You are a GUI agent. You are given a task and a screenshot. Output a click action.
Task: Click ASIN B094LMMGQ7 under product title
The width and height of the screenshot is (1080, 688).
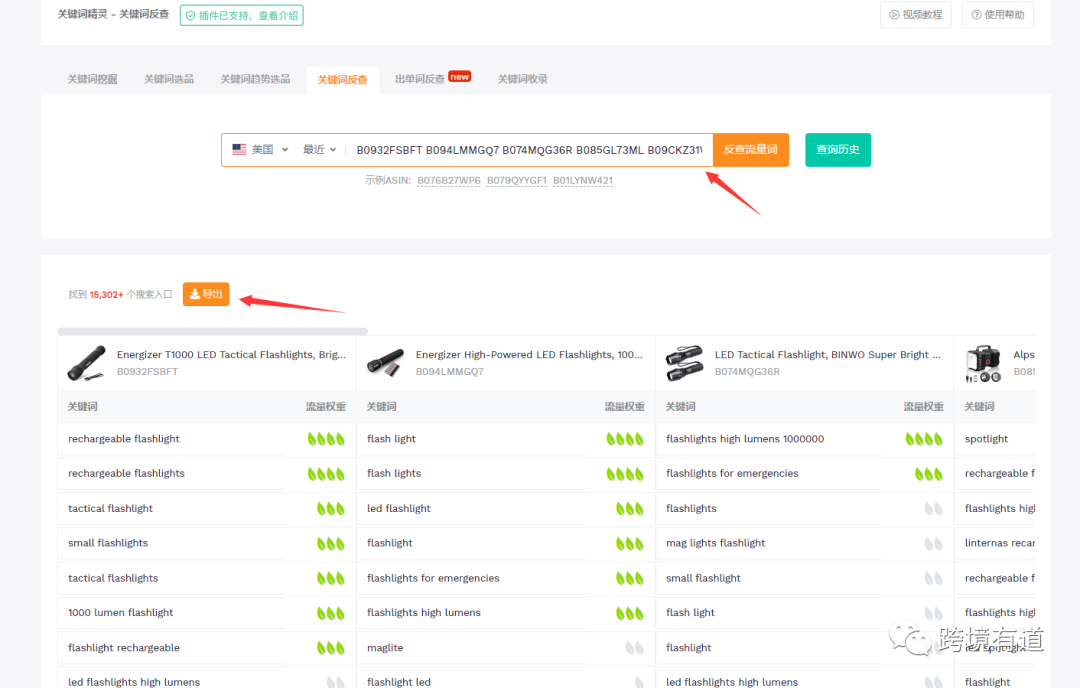(x=450, y=372)
